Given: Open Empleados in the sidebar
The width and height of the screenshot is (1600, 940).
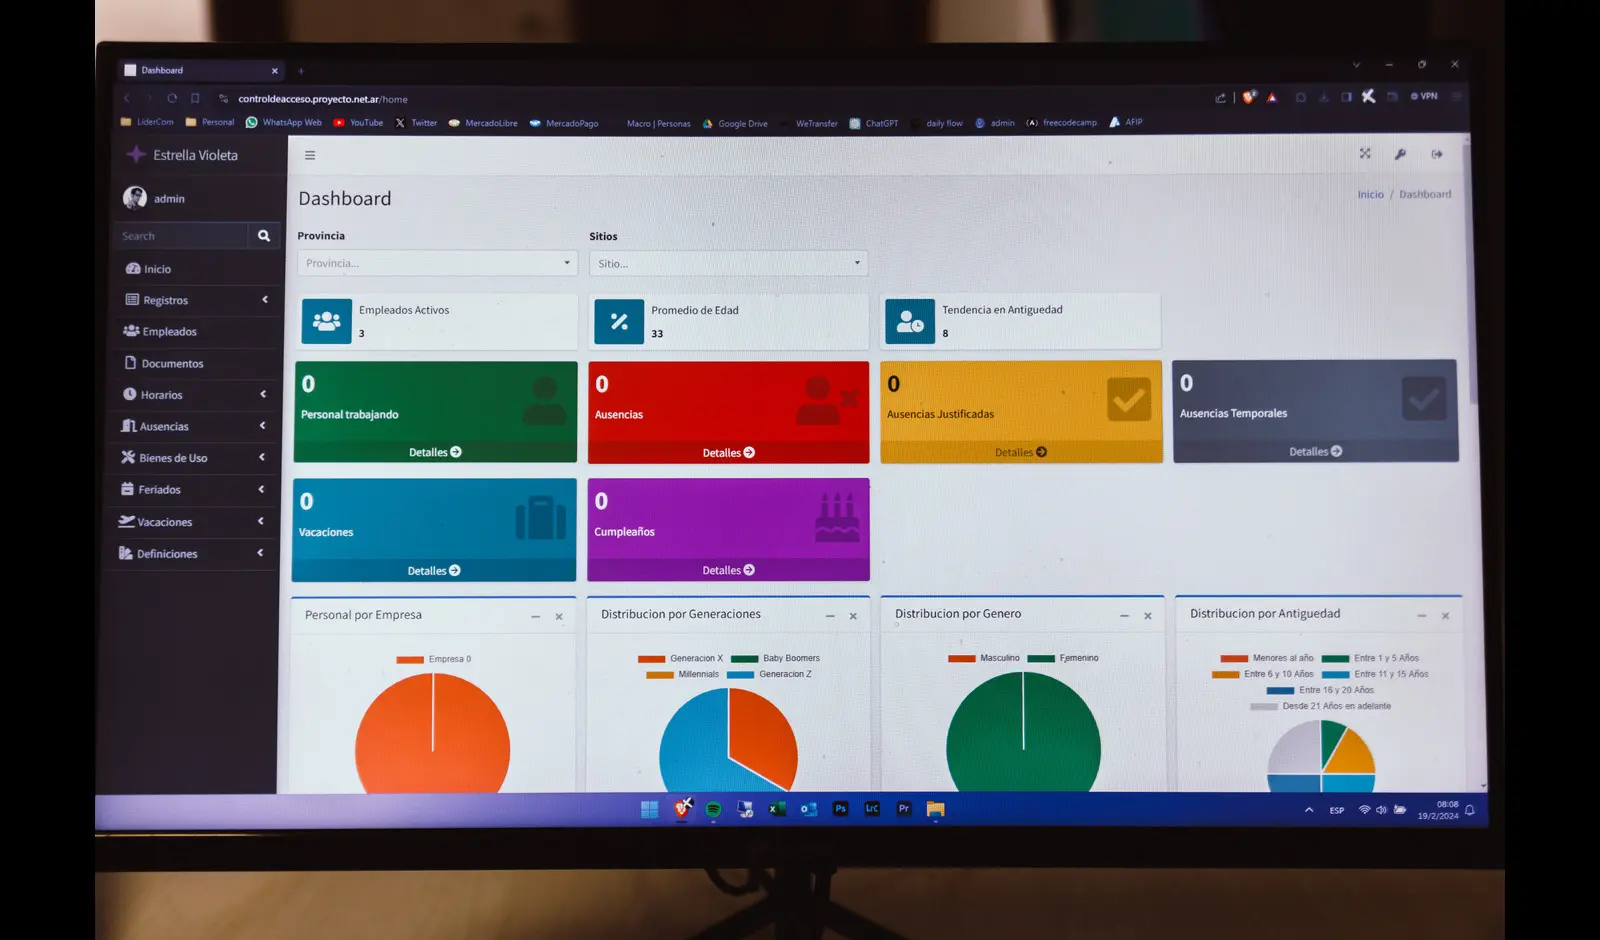Looking at the screenshot, I should pos(169,332).
